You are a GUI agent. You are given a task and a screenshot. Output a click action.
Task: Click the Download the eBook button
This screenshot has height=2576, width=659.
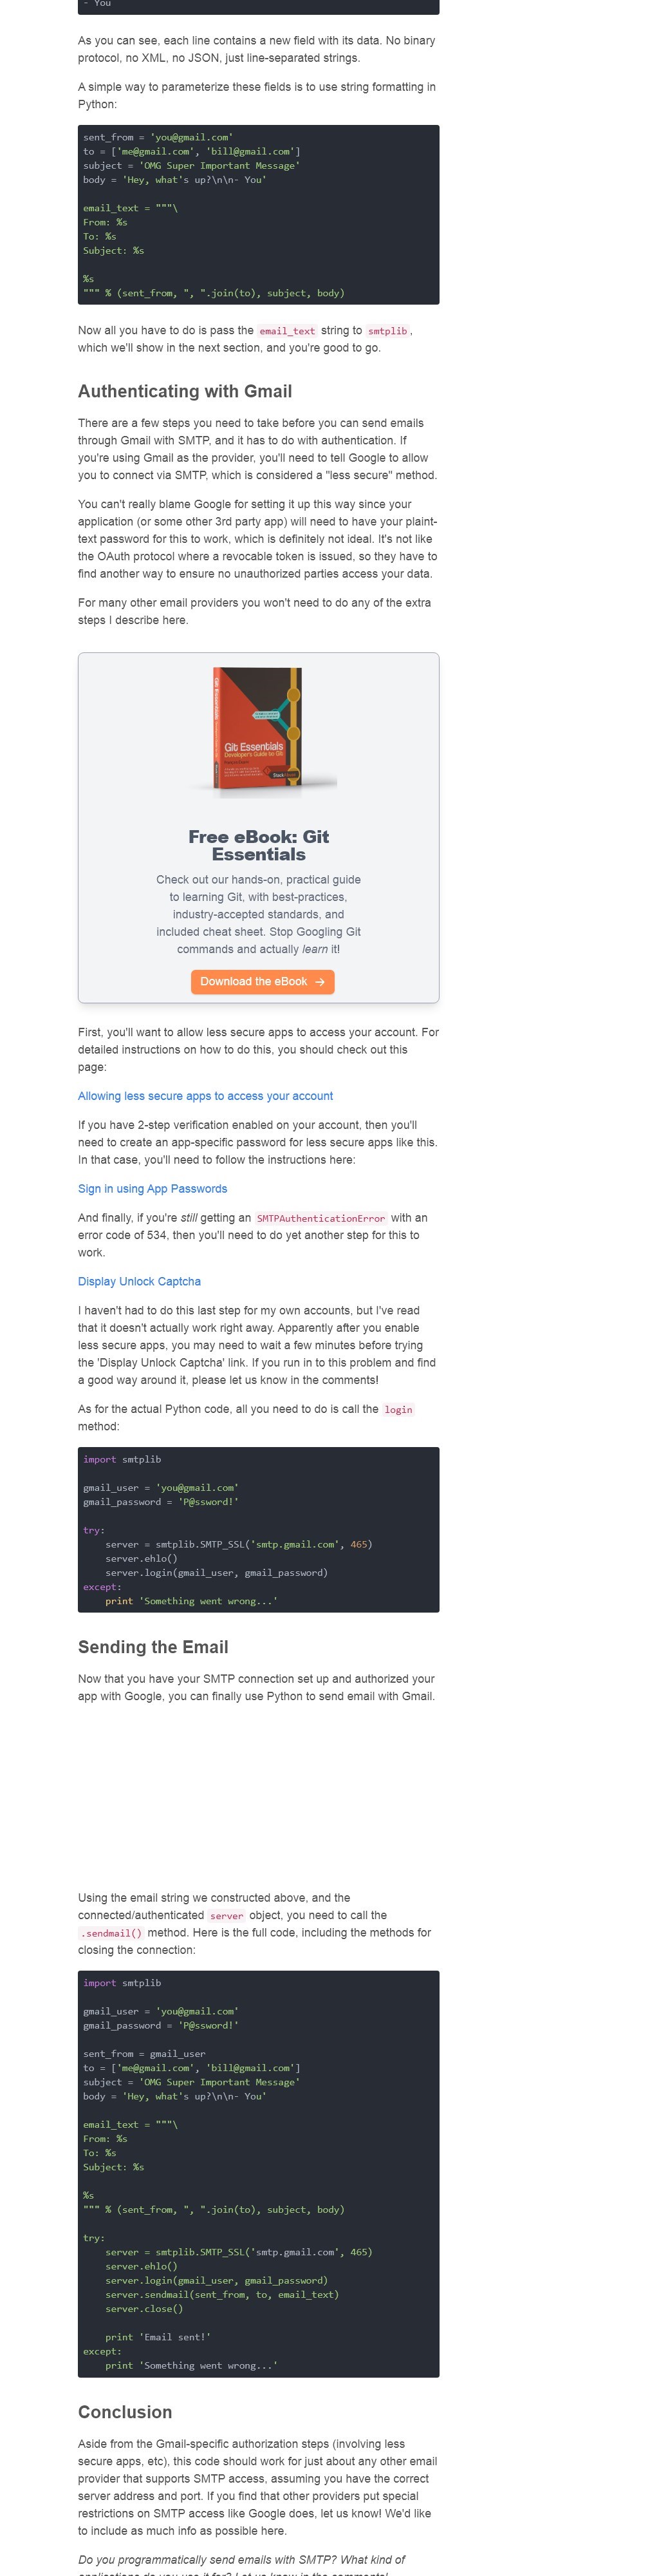[262, 982]
